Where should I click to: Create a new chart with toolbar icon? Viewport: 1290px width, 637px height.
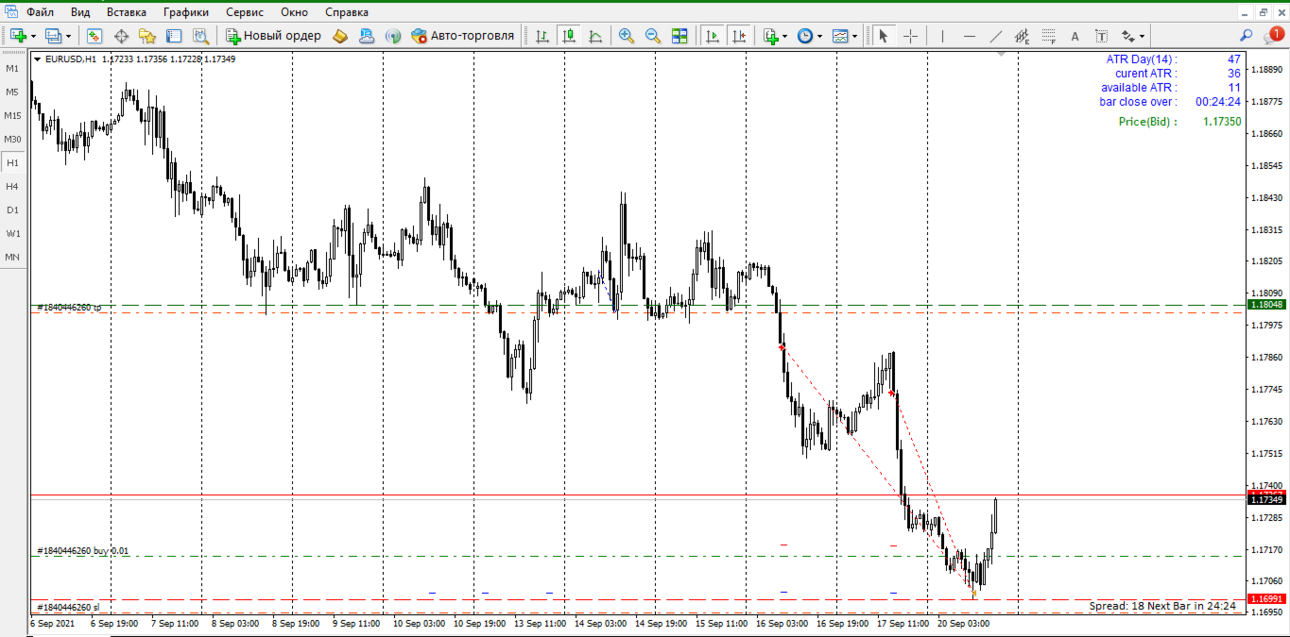coord(18,36)
